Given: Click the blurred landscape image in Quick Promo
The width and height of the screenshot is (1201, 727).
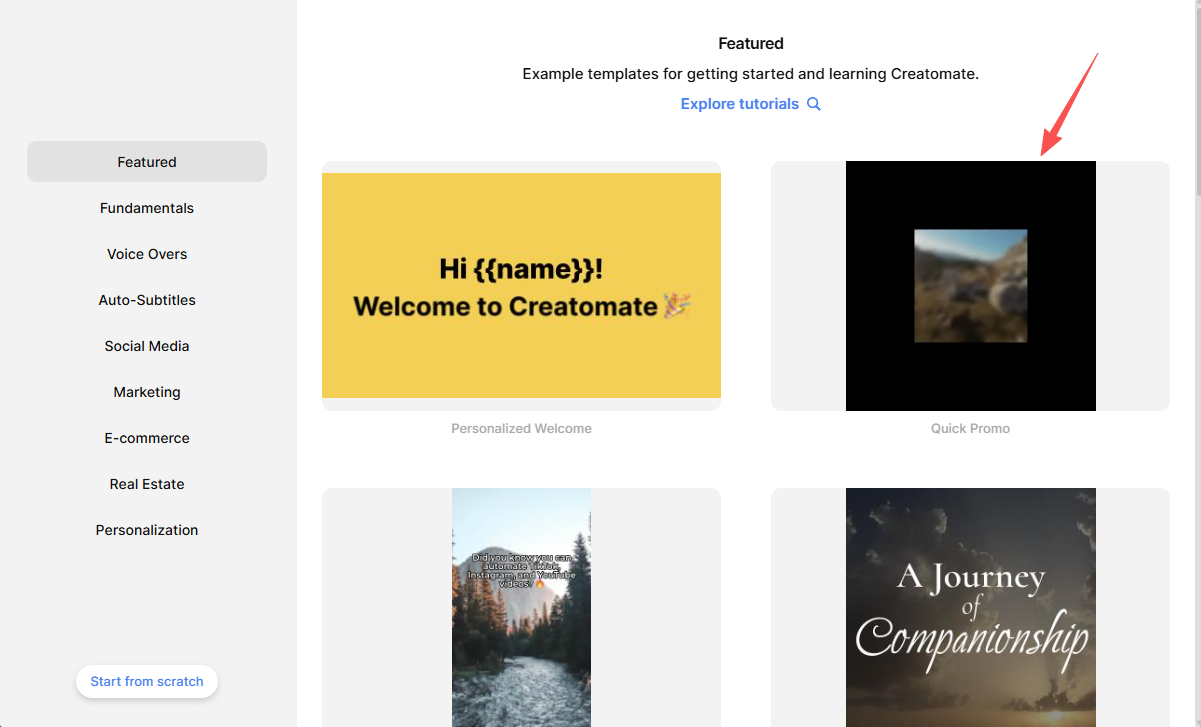Looking at the screenshot, I should [970, 286].
